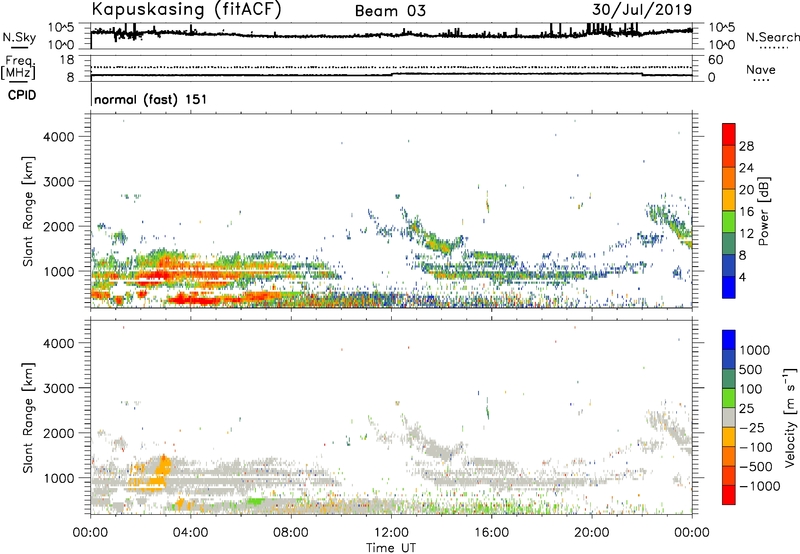Pick the red top segment of the power colorbar
This screenshot has height=554, width=800.
click(x=729, y=135)
